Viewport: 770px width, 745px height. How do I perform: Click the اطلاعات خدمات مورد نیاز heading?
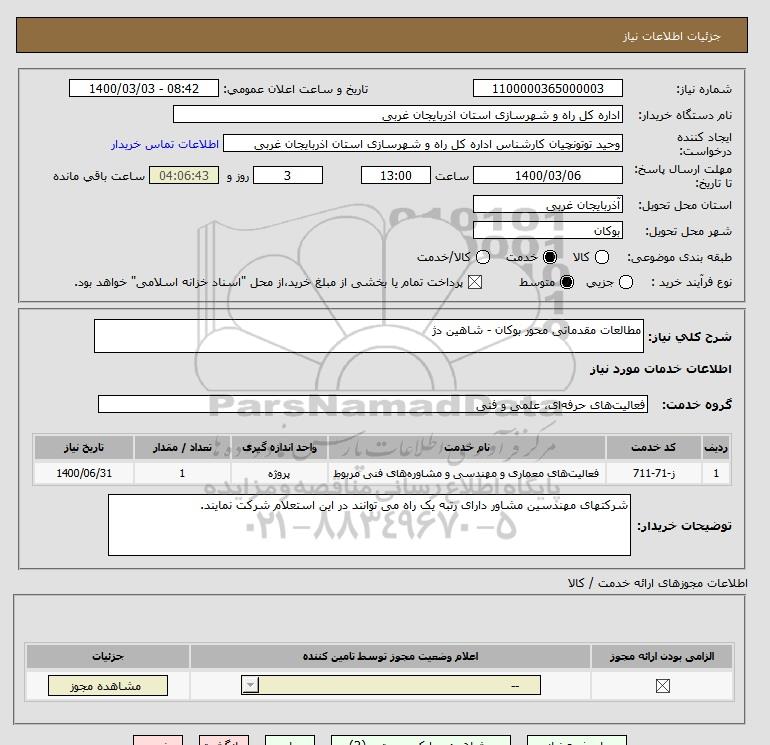[x=660, y=369]
